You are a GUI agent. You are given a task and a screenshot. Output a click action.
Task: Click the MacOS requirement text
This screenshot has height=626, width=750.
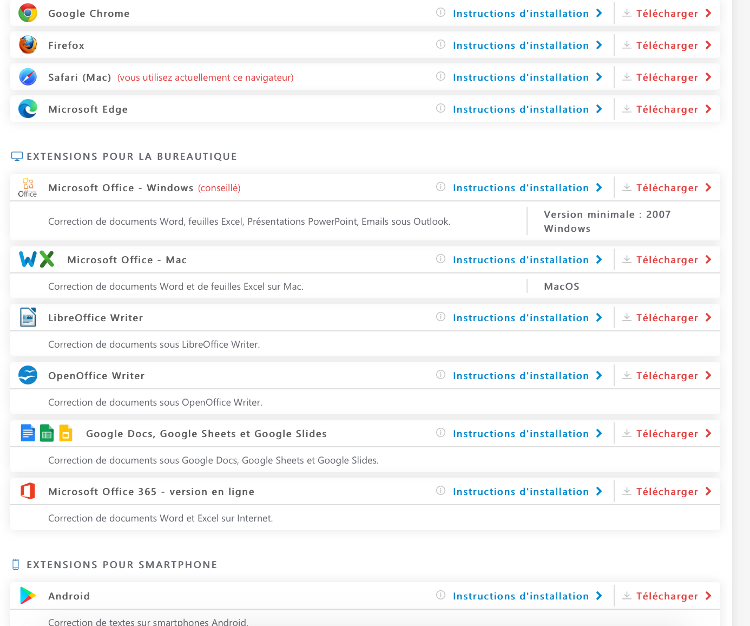point(562,286)
